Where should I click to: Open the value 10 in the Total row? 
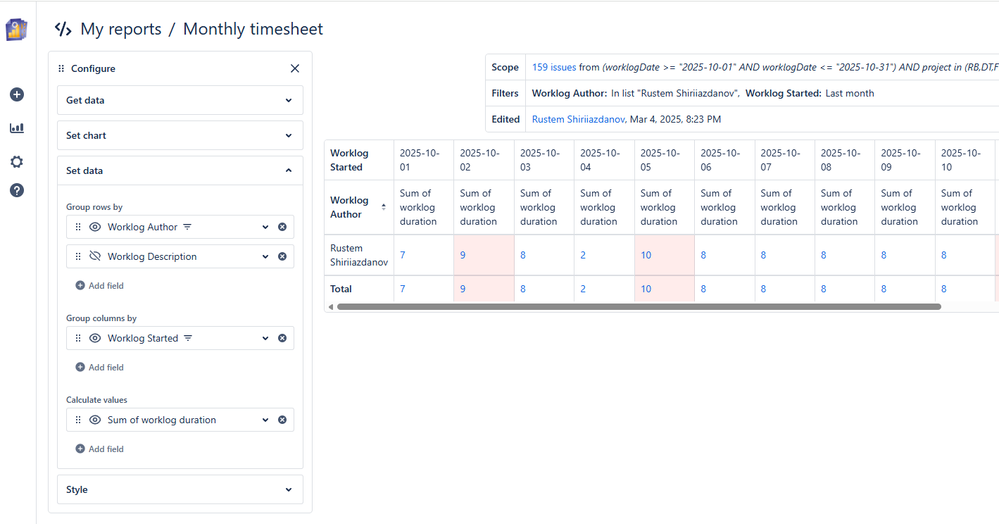(x=646, y=289)
